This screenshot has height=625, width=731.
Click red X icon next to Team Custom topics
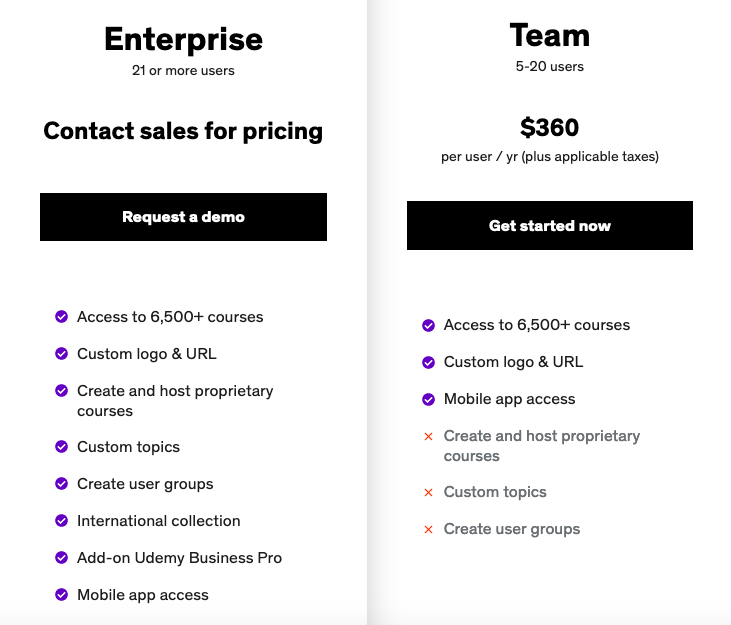click(428, 493)
